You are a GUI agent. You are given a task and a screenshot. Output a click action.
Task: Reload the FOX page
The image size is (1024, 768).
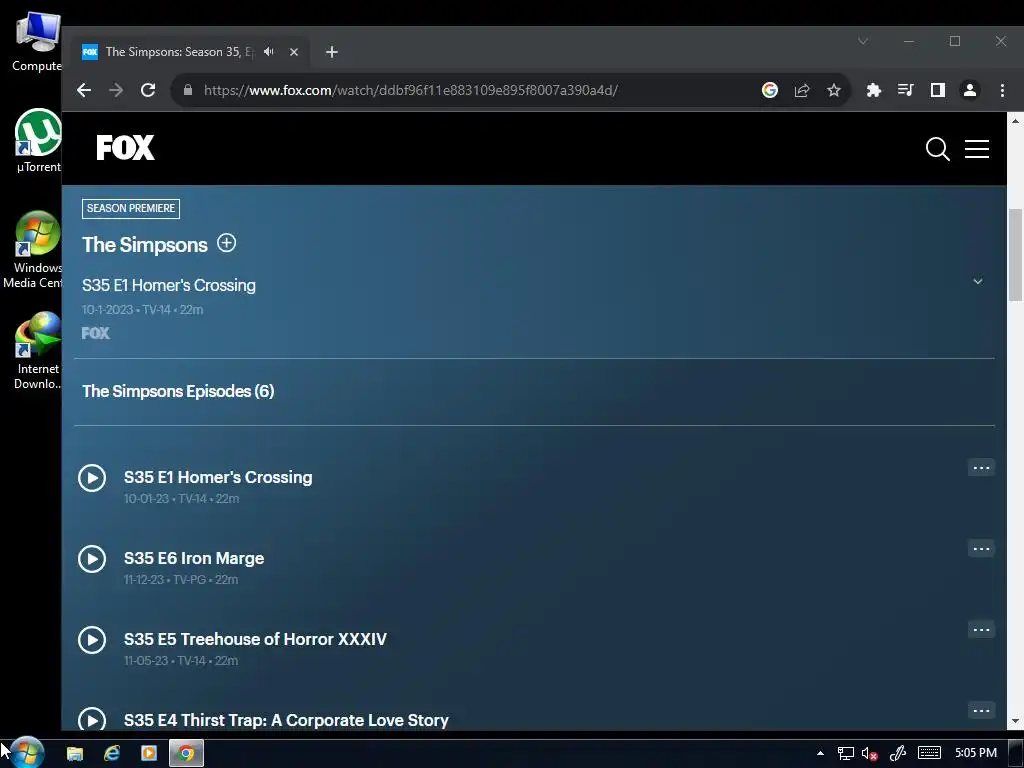coord(148,90)
